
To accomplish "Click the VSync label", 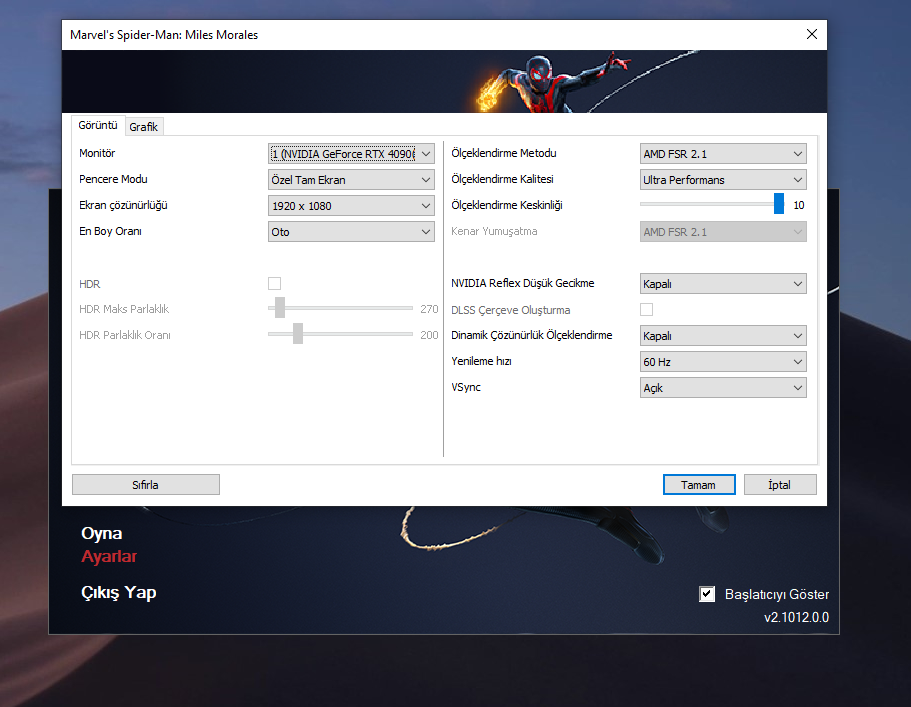I will [466, 387].
